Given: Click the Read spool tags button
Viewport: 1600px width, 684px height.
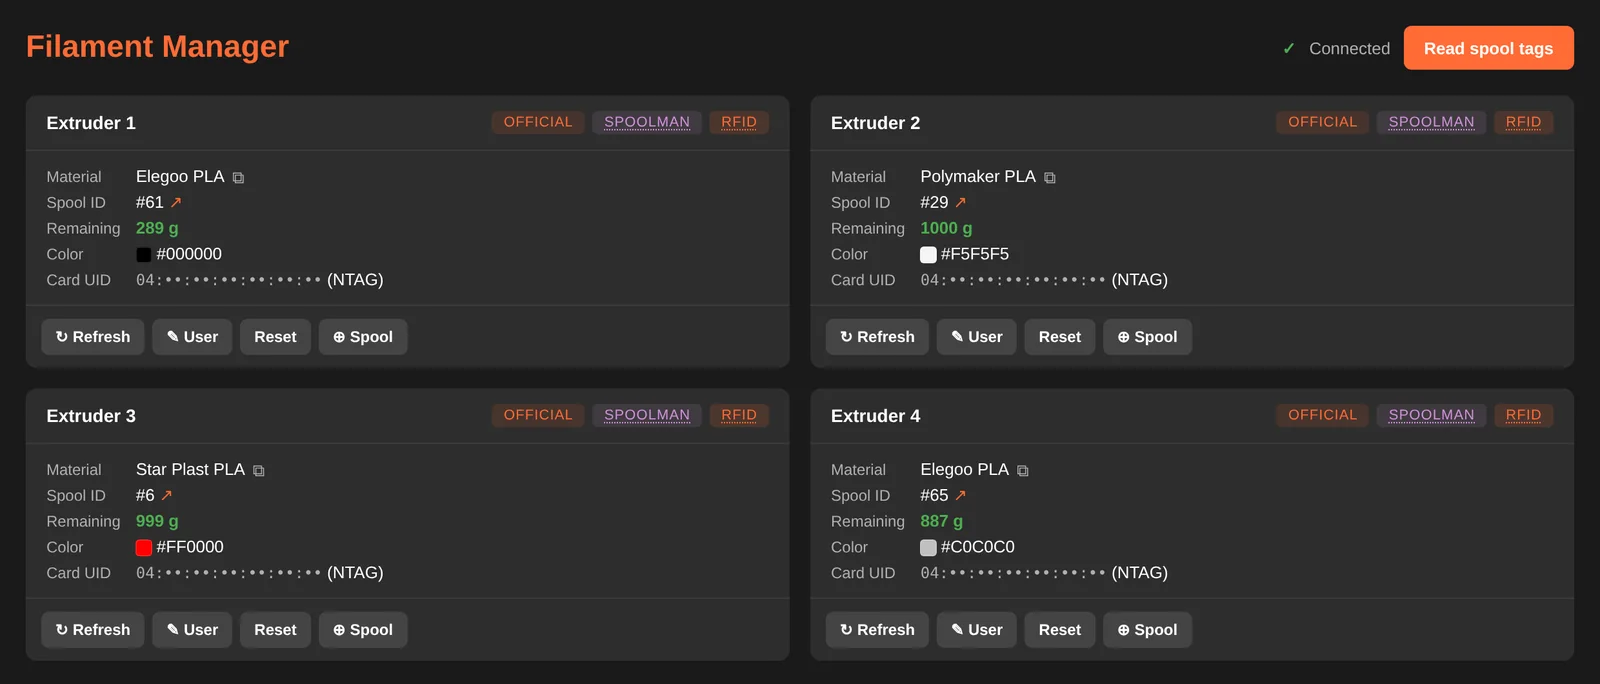Looking at the screenshot, I should (x=1488, y=48).
